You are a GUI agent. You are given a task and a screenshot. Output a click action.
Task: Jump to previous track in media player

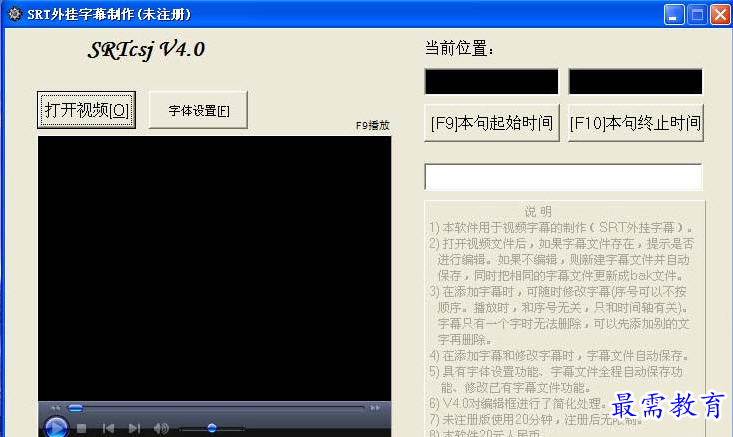(x=108, y=428)
